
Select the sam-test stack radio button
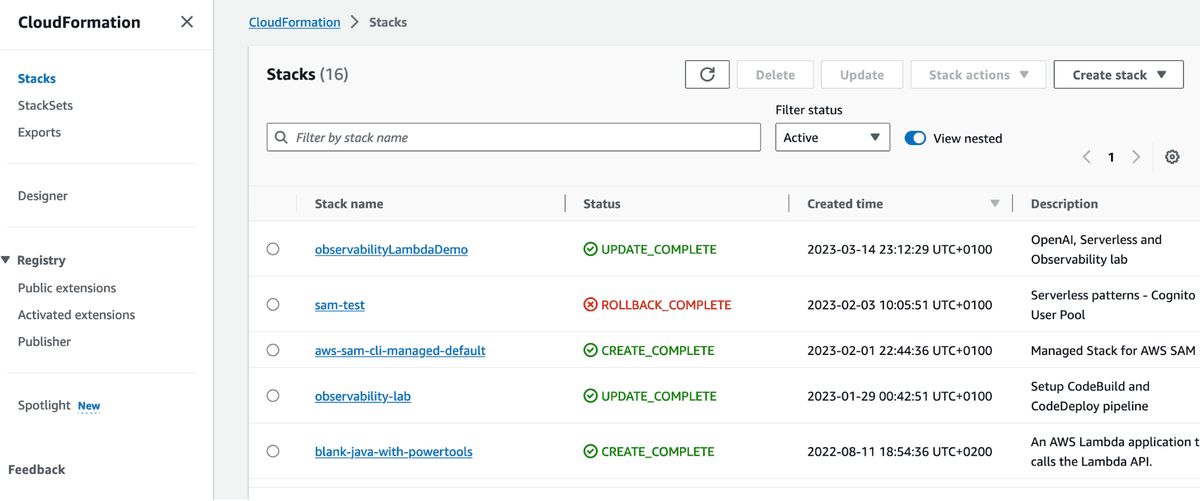point(273,305)
